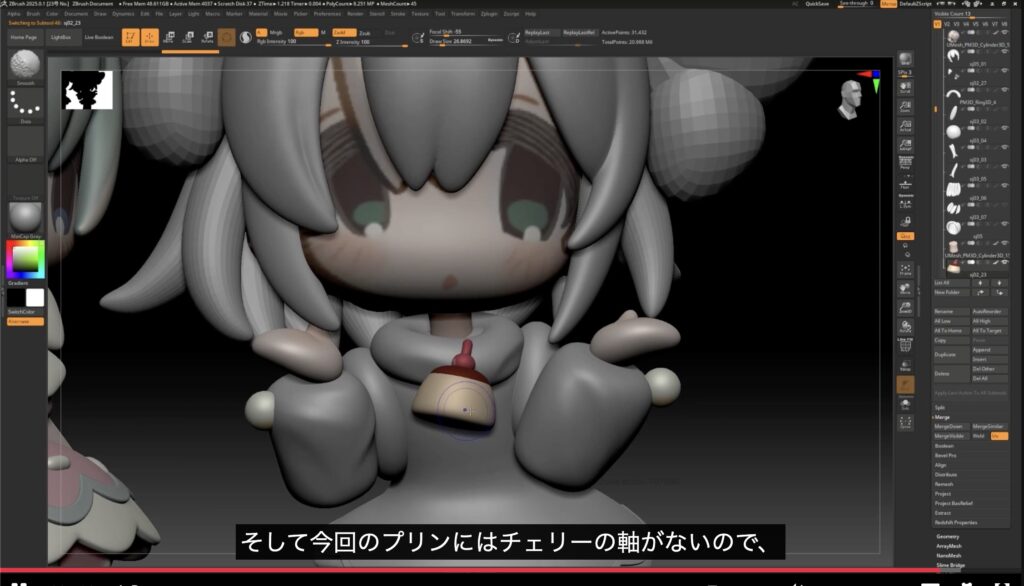
Task: Activate Draw mode button
Action: point(150,37)
